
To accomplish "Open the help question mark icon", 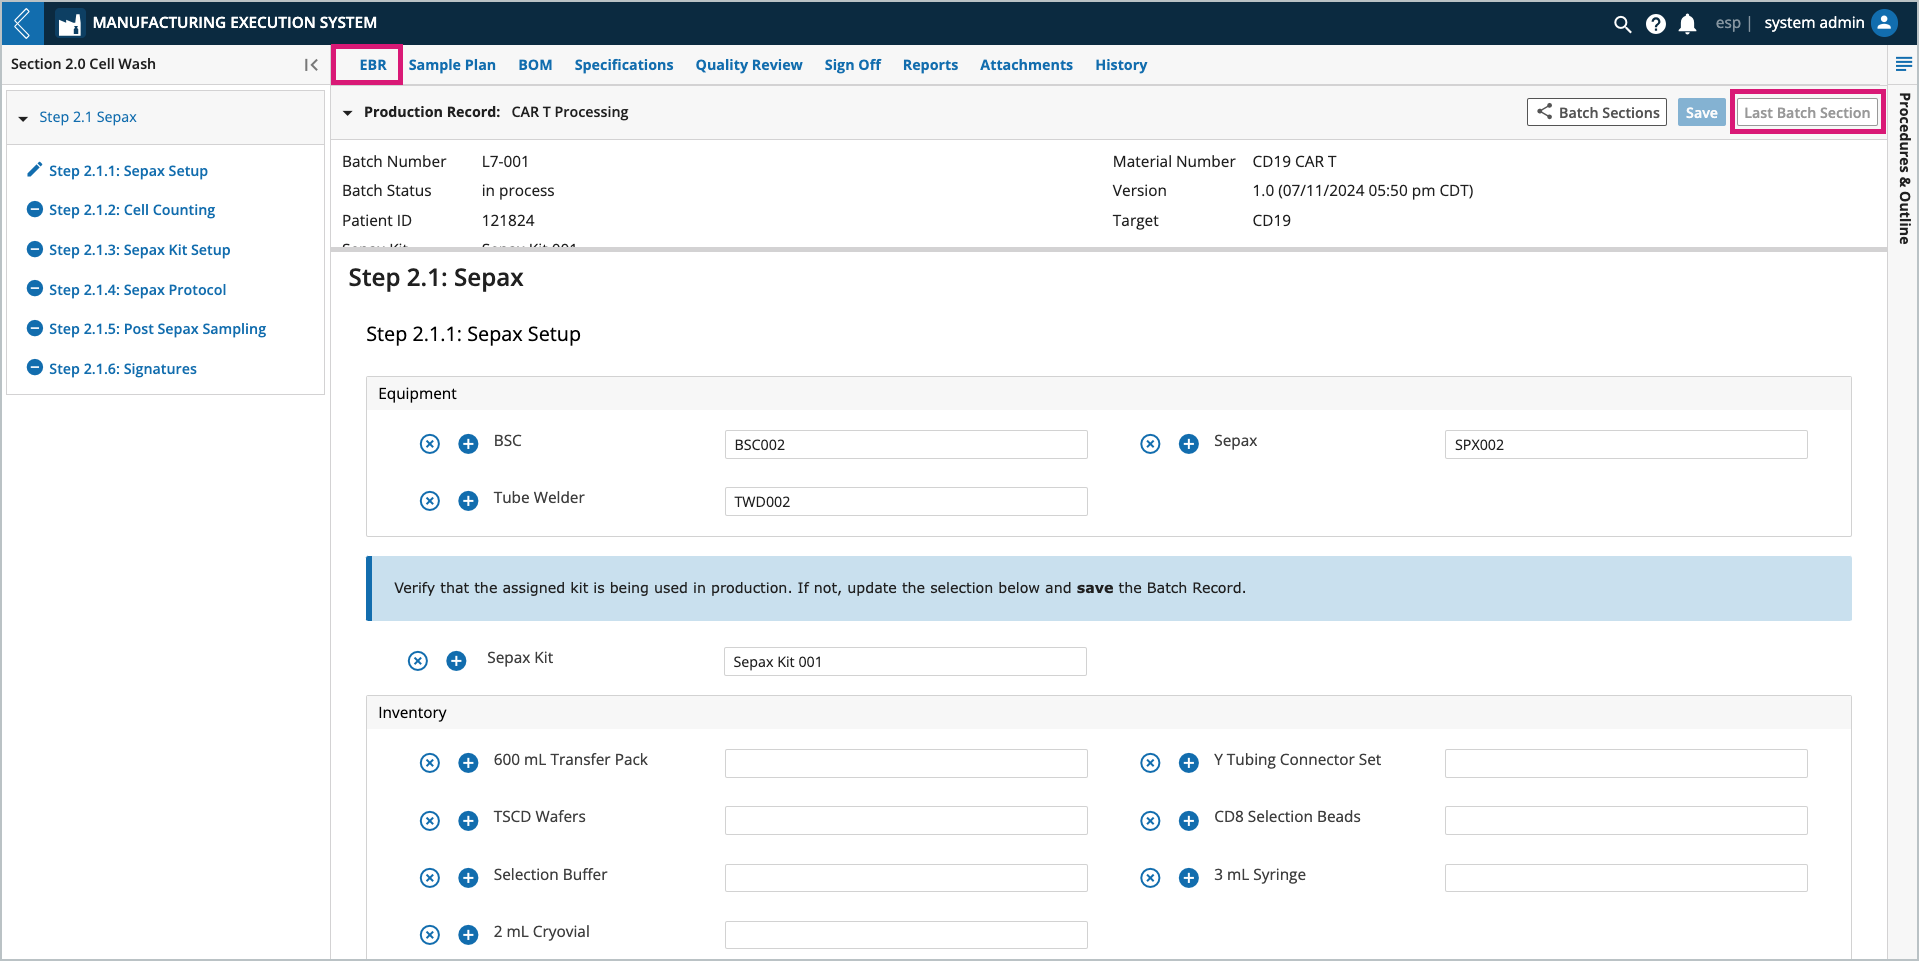I will coord(1656,24).
